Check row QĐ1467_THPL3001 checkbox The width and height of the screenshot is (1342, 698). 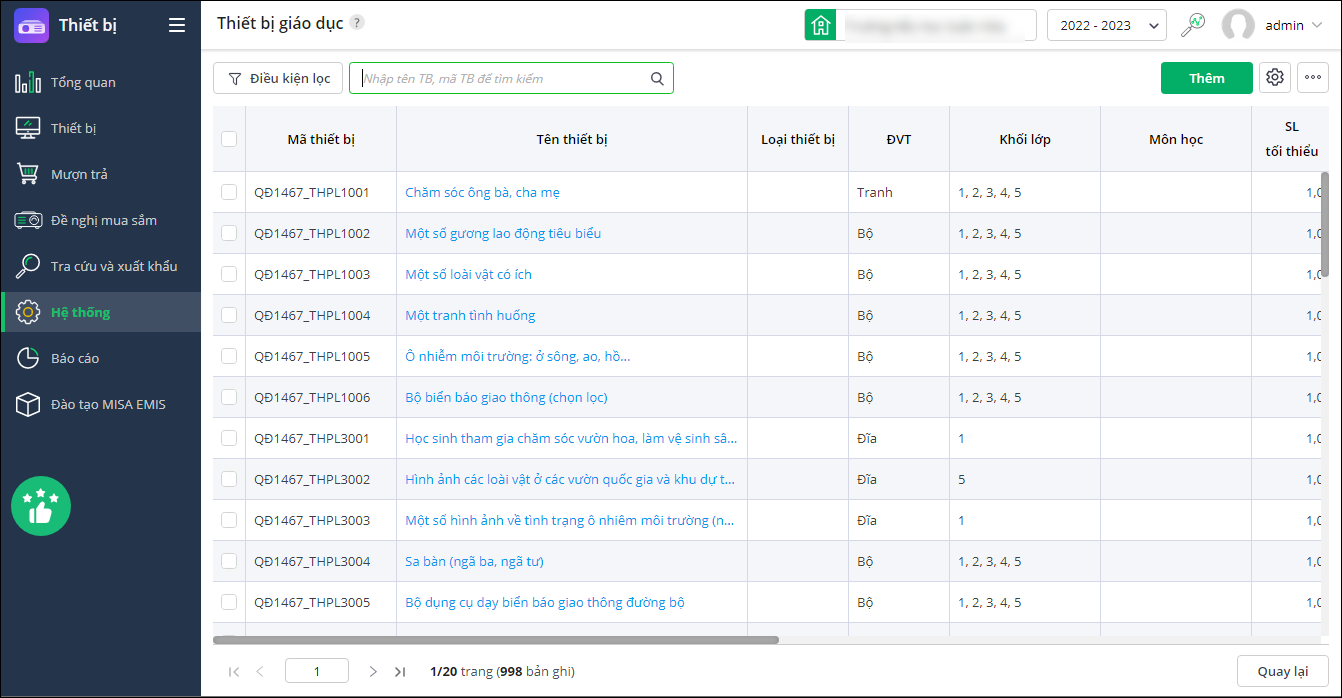click(229, 438)
